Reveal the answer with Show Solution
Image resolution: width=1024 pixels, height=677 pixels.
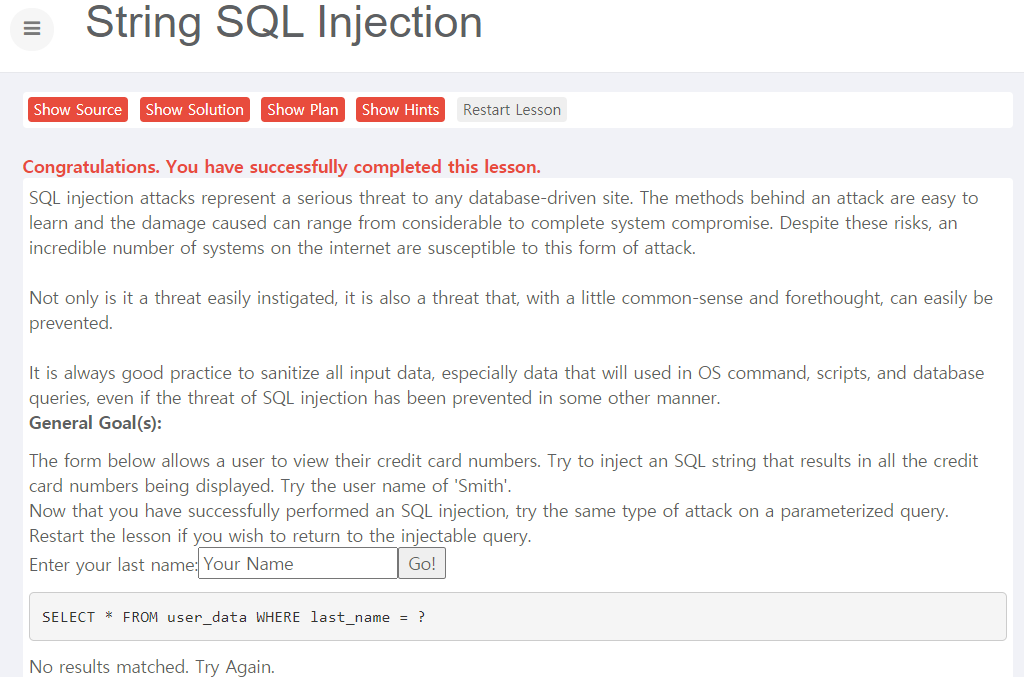[x=194, y=109]
